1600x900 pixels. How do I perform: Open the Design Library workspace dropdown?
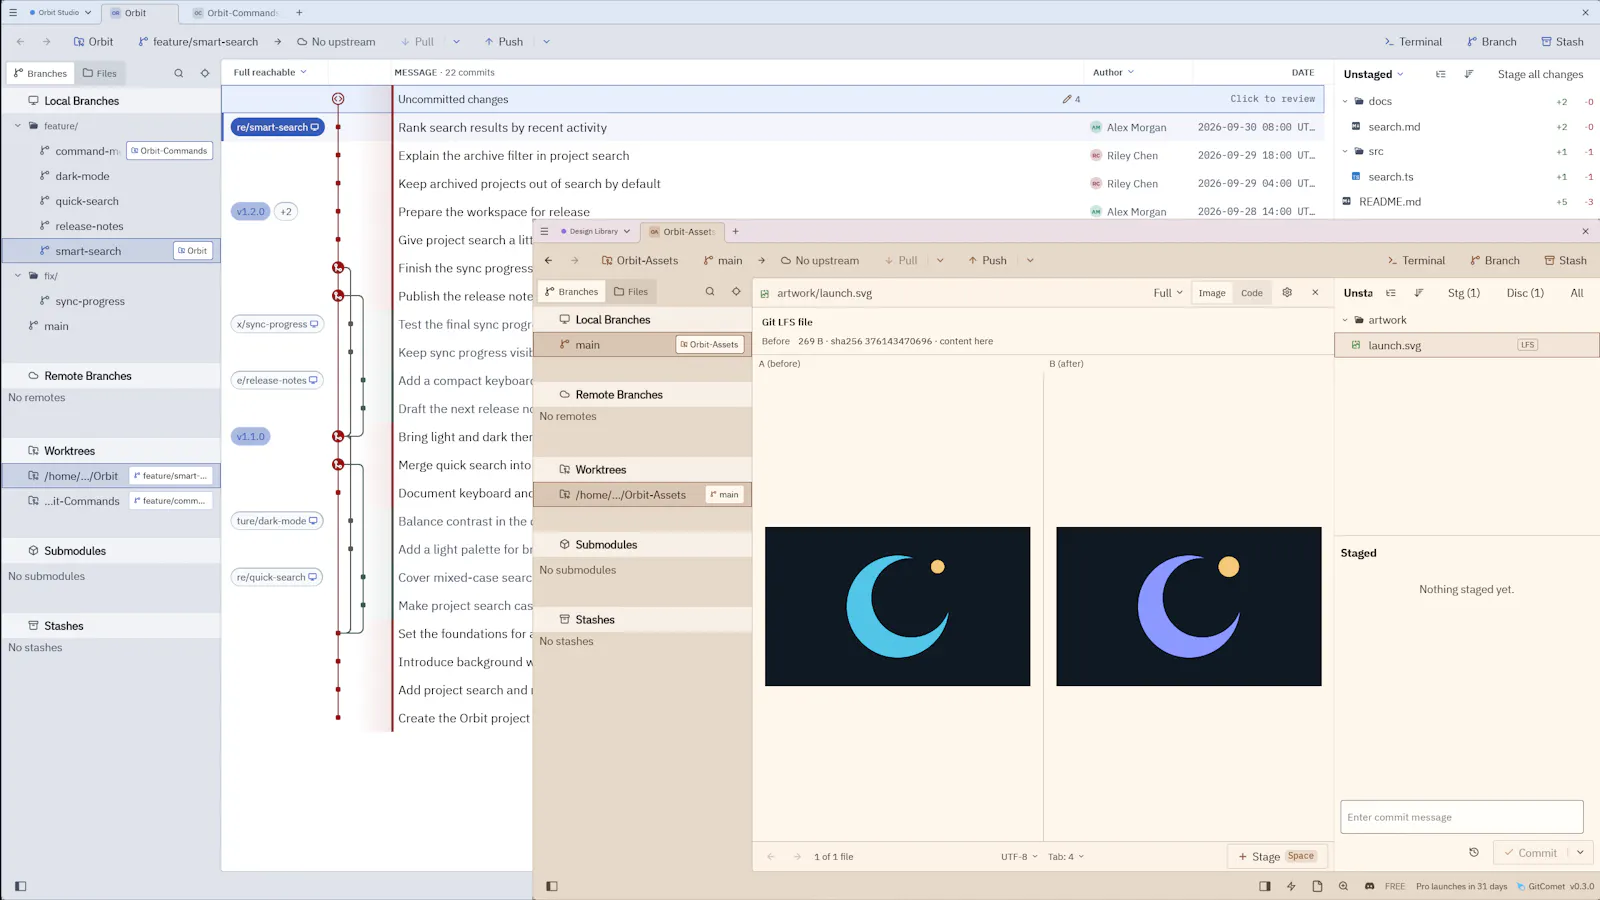coord(595,231)
